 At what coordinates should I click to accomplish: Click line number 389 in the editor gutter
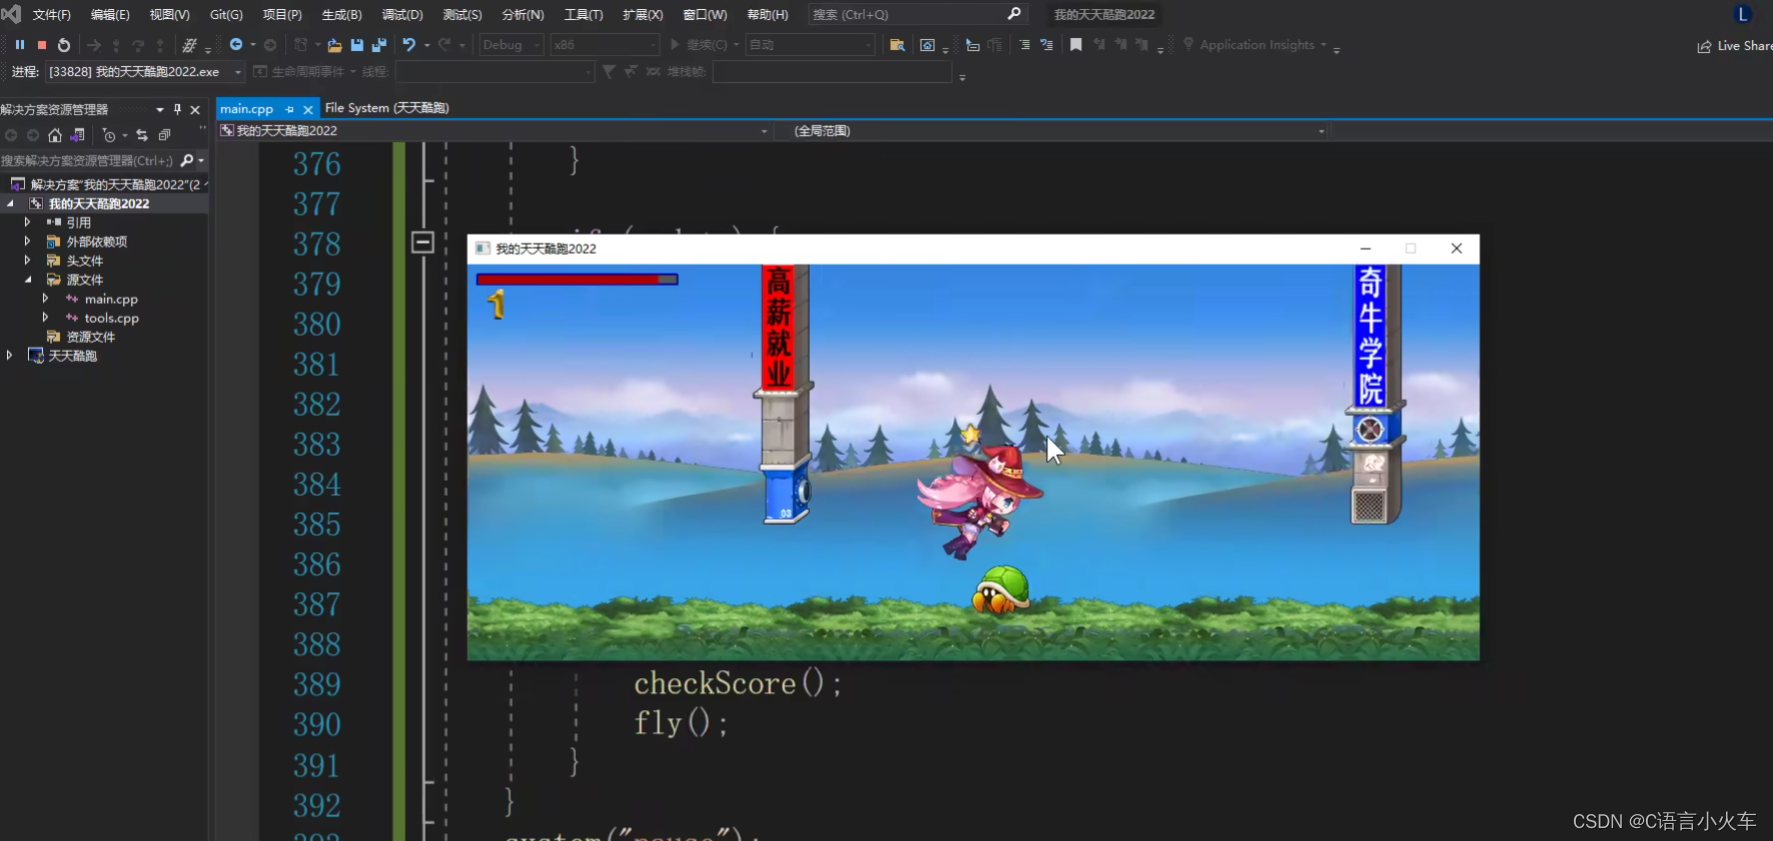click(x=316, y=684)
